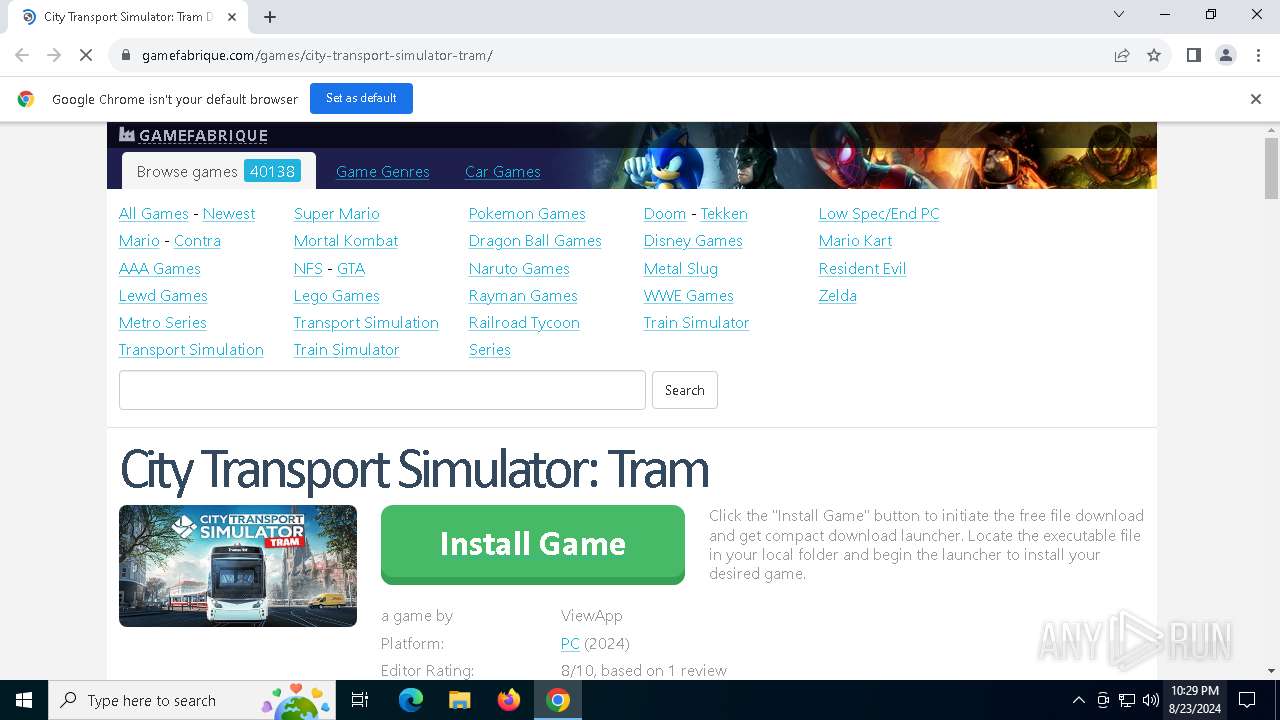
Task: Select the Chrome taskbar icon
Action: (x=558, y=700)
